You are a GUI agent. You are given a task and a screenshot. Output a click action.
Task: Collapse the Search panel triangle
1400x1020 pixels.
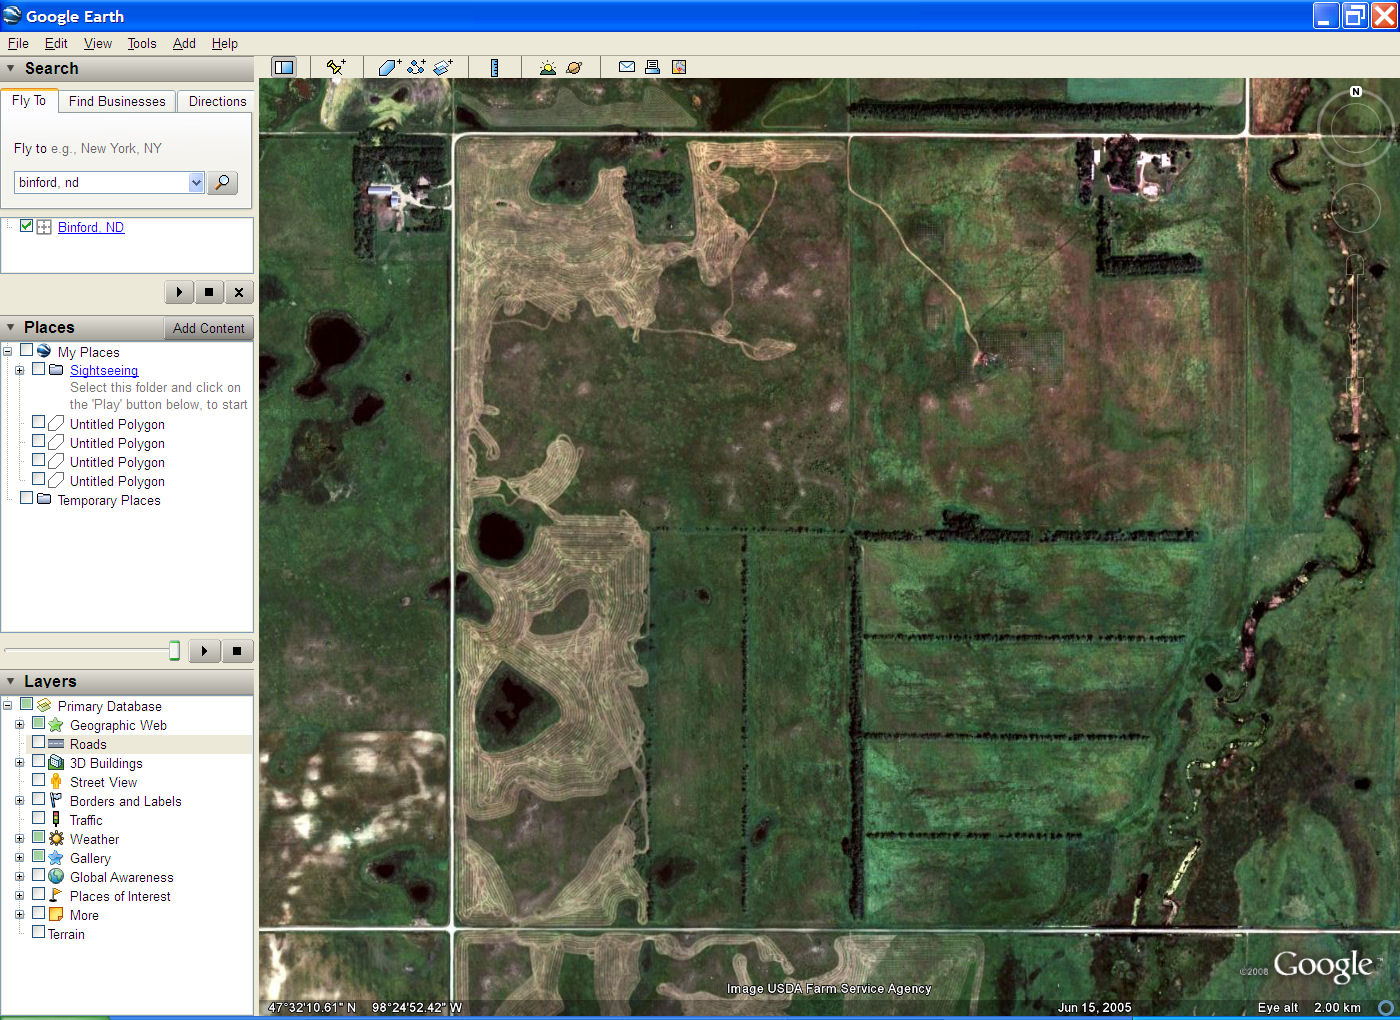[11, 69]
